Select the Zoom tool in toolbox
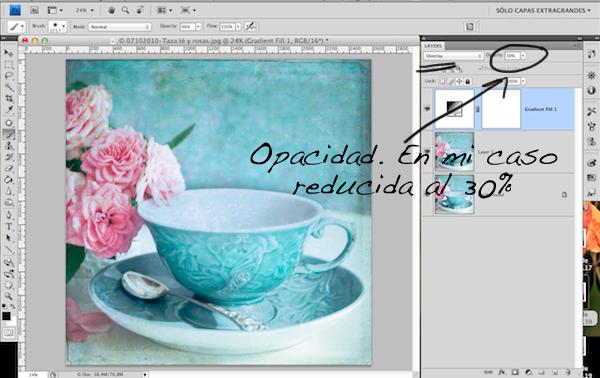600x378 pixels. [x=8, y=296]
